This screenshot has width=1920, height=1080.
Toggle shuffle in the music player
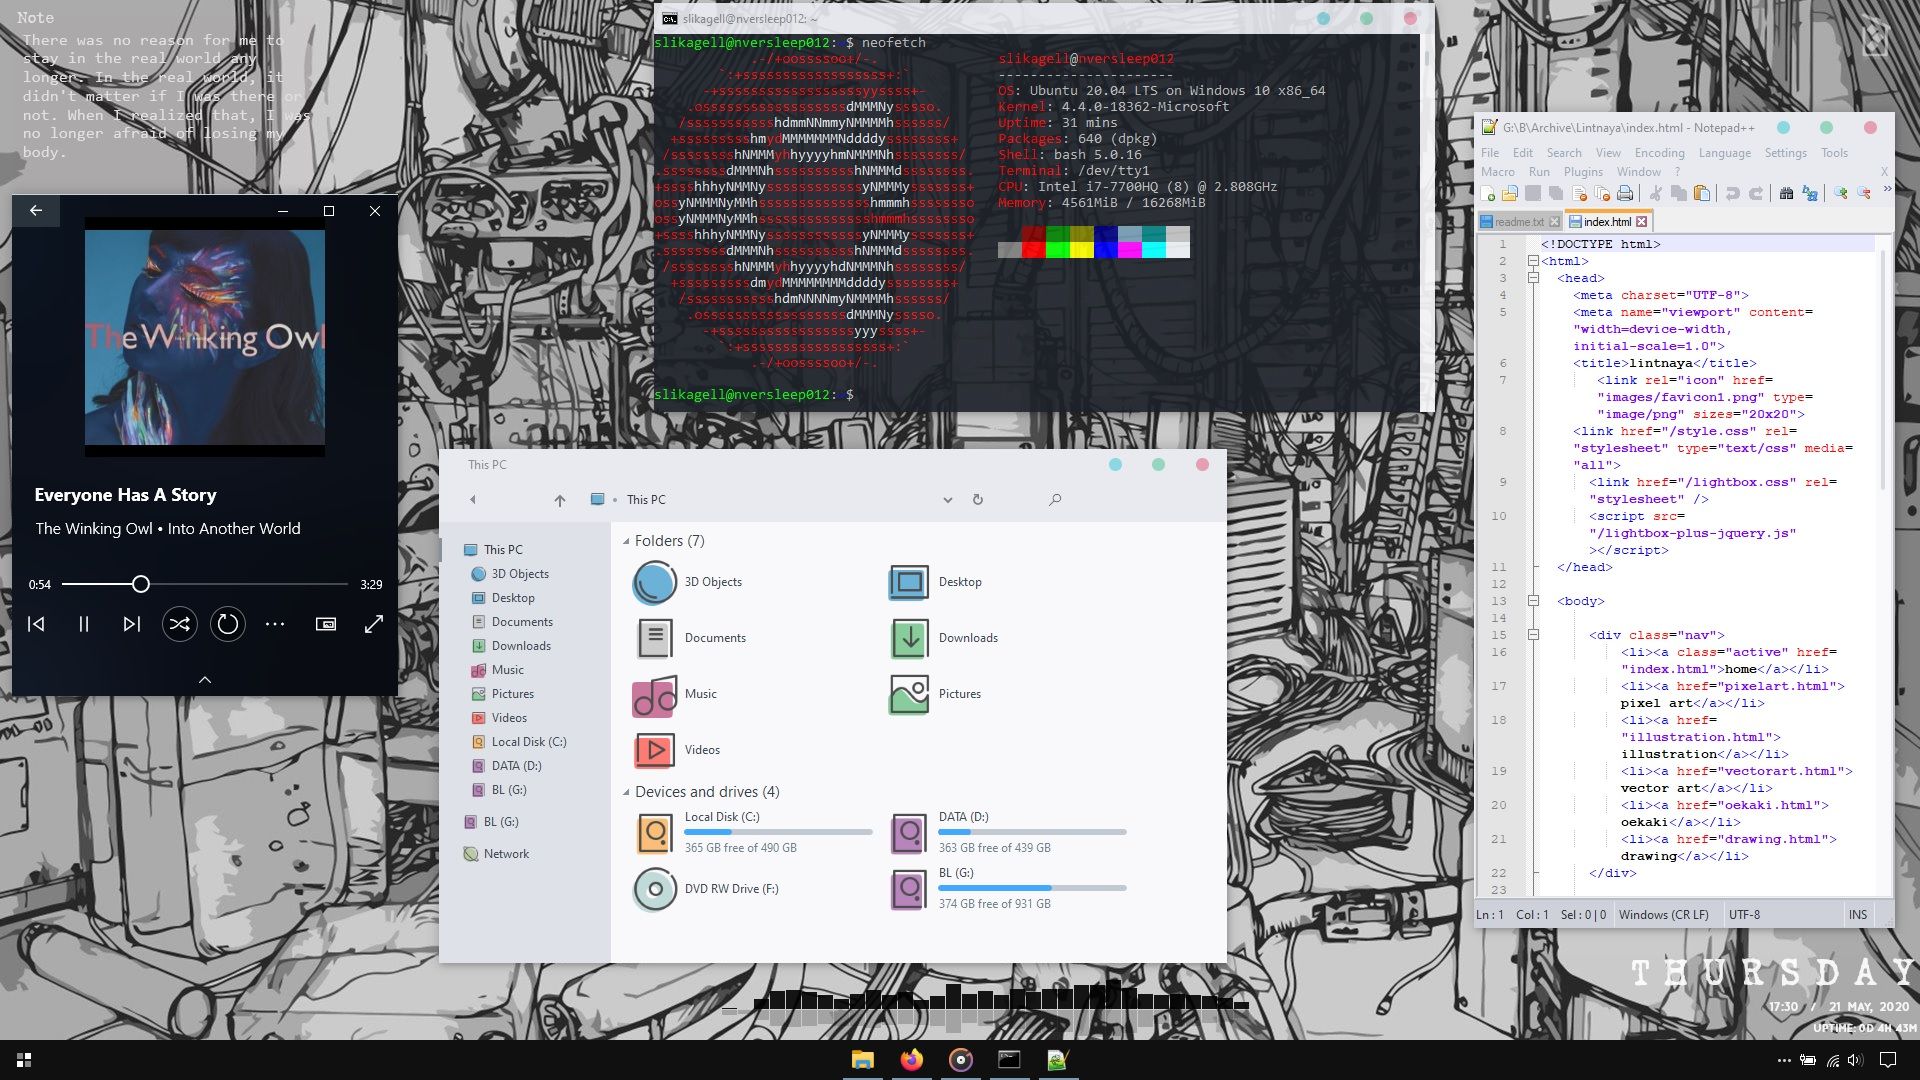pos(180,623)
